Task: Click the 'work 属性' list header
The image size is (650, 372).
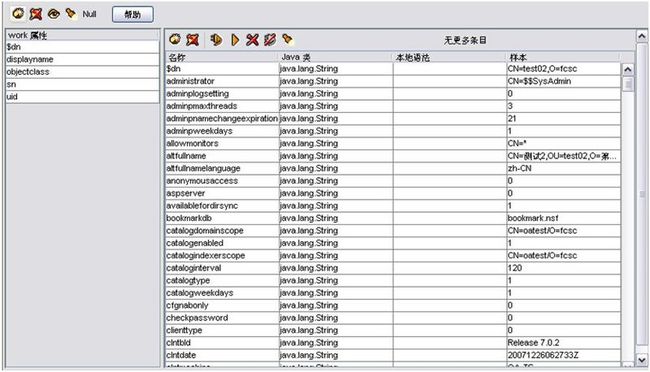Action: click(82, 35)
